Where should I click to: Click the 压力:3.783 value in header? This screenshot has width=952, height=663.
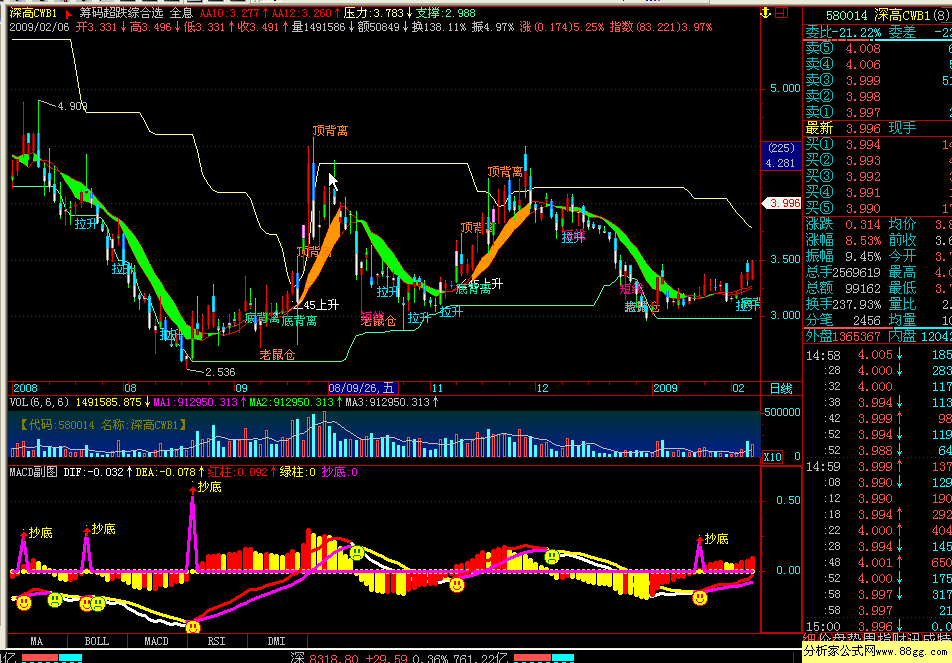click(374, 13)
